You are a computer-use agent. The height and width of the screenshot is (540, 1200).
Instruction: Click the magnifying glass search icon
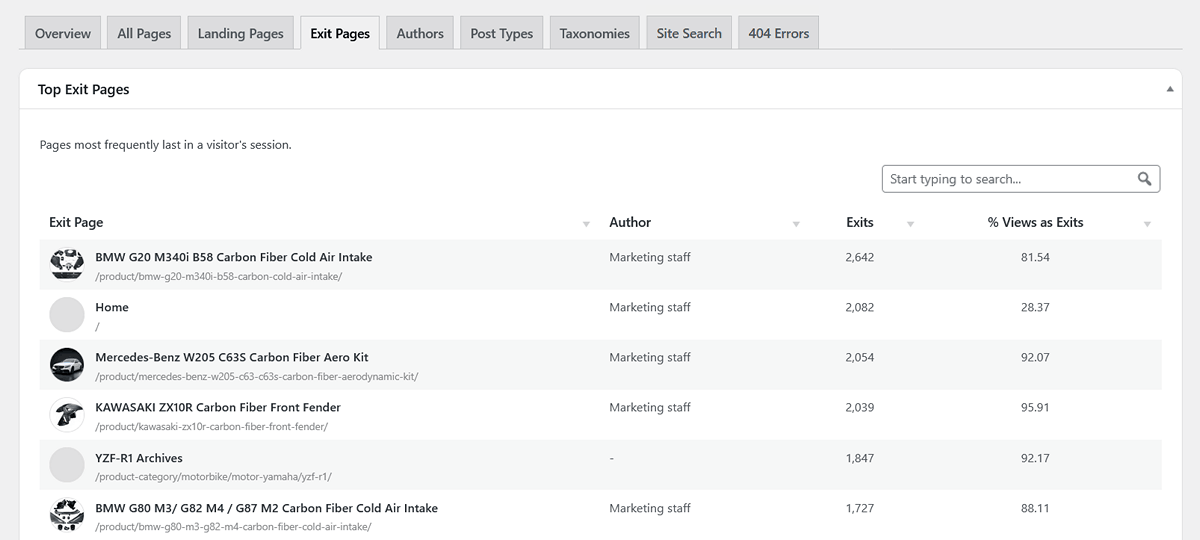tap(1146, 179)
